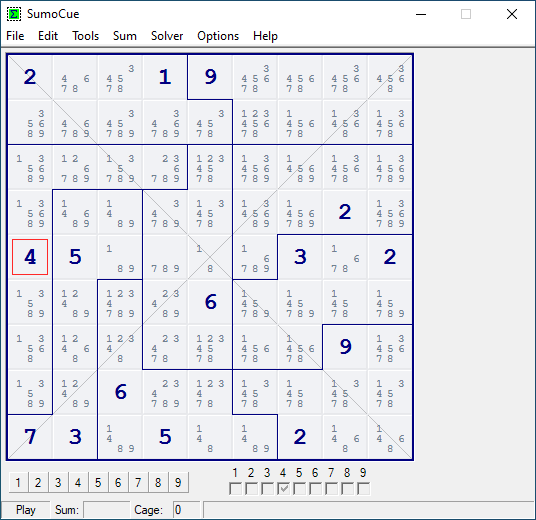Viewport: 536px width, 520px height.
Task: Enable the candidate 7 highlight checkbox
Action: click(x=331, y=489)
